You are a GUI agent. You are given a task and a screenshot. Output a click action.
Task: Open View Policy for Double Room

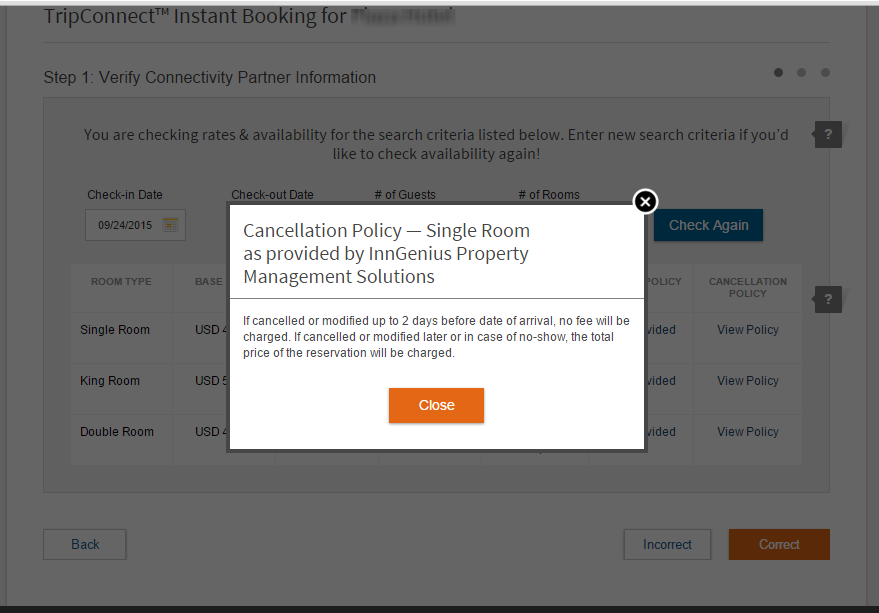click(x=747, y=432)
